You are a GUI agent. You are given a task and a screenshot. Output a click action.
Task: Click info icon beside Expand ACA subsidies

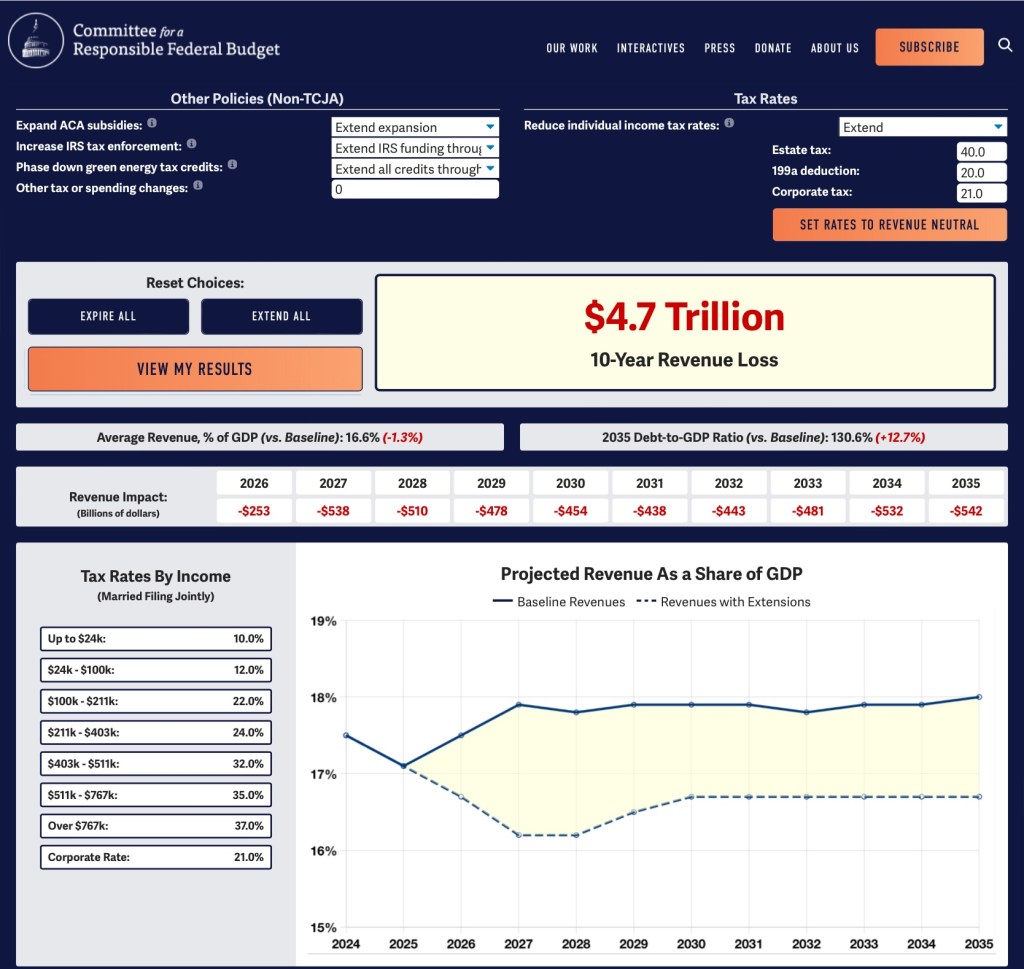(x=152, y=124)
